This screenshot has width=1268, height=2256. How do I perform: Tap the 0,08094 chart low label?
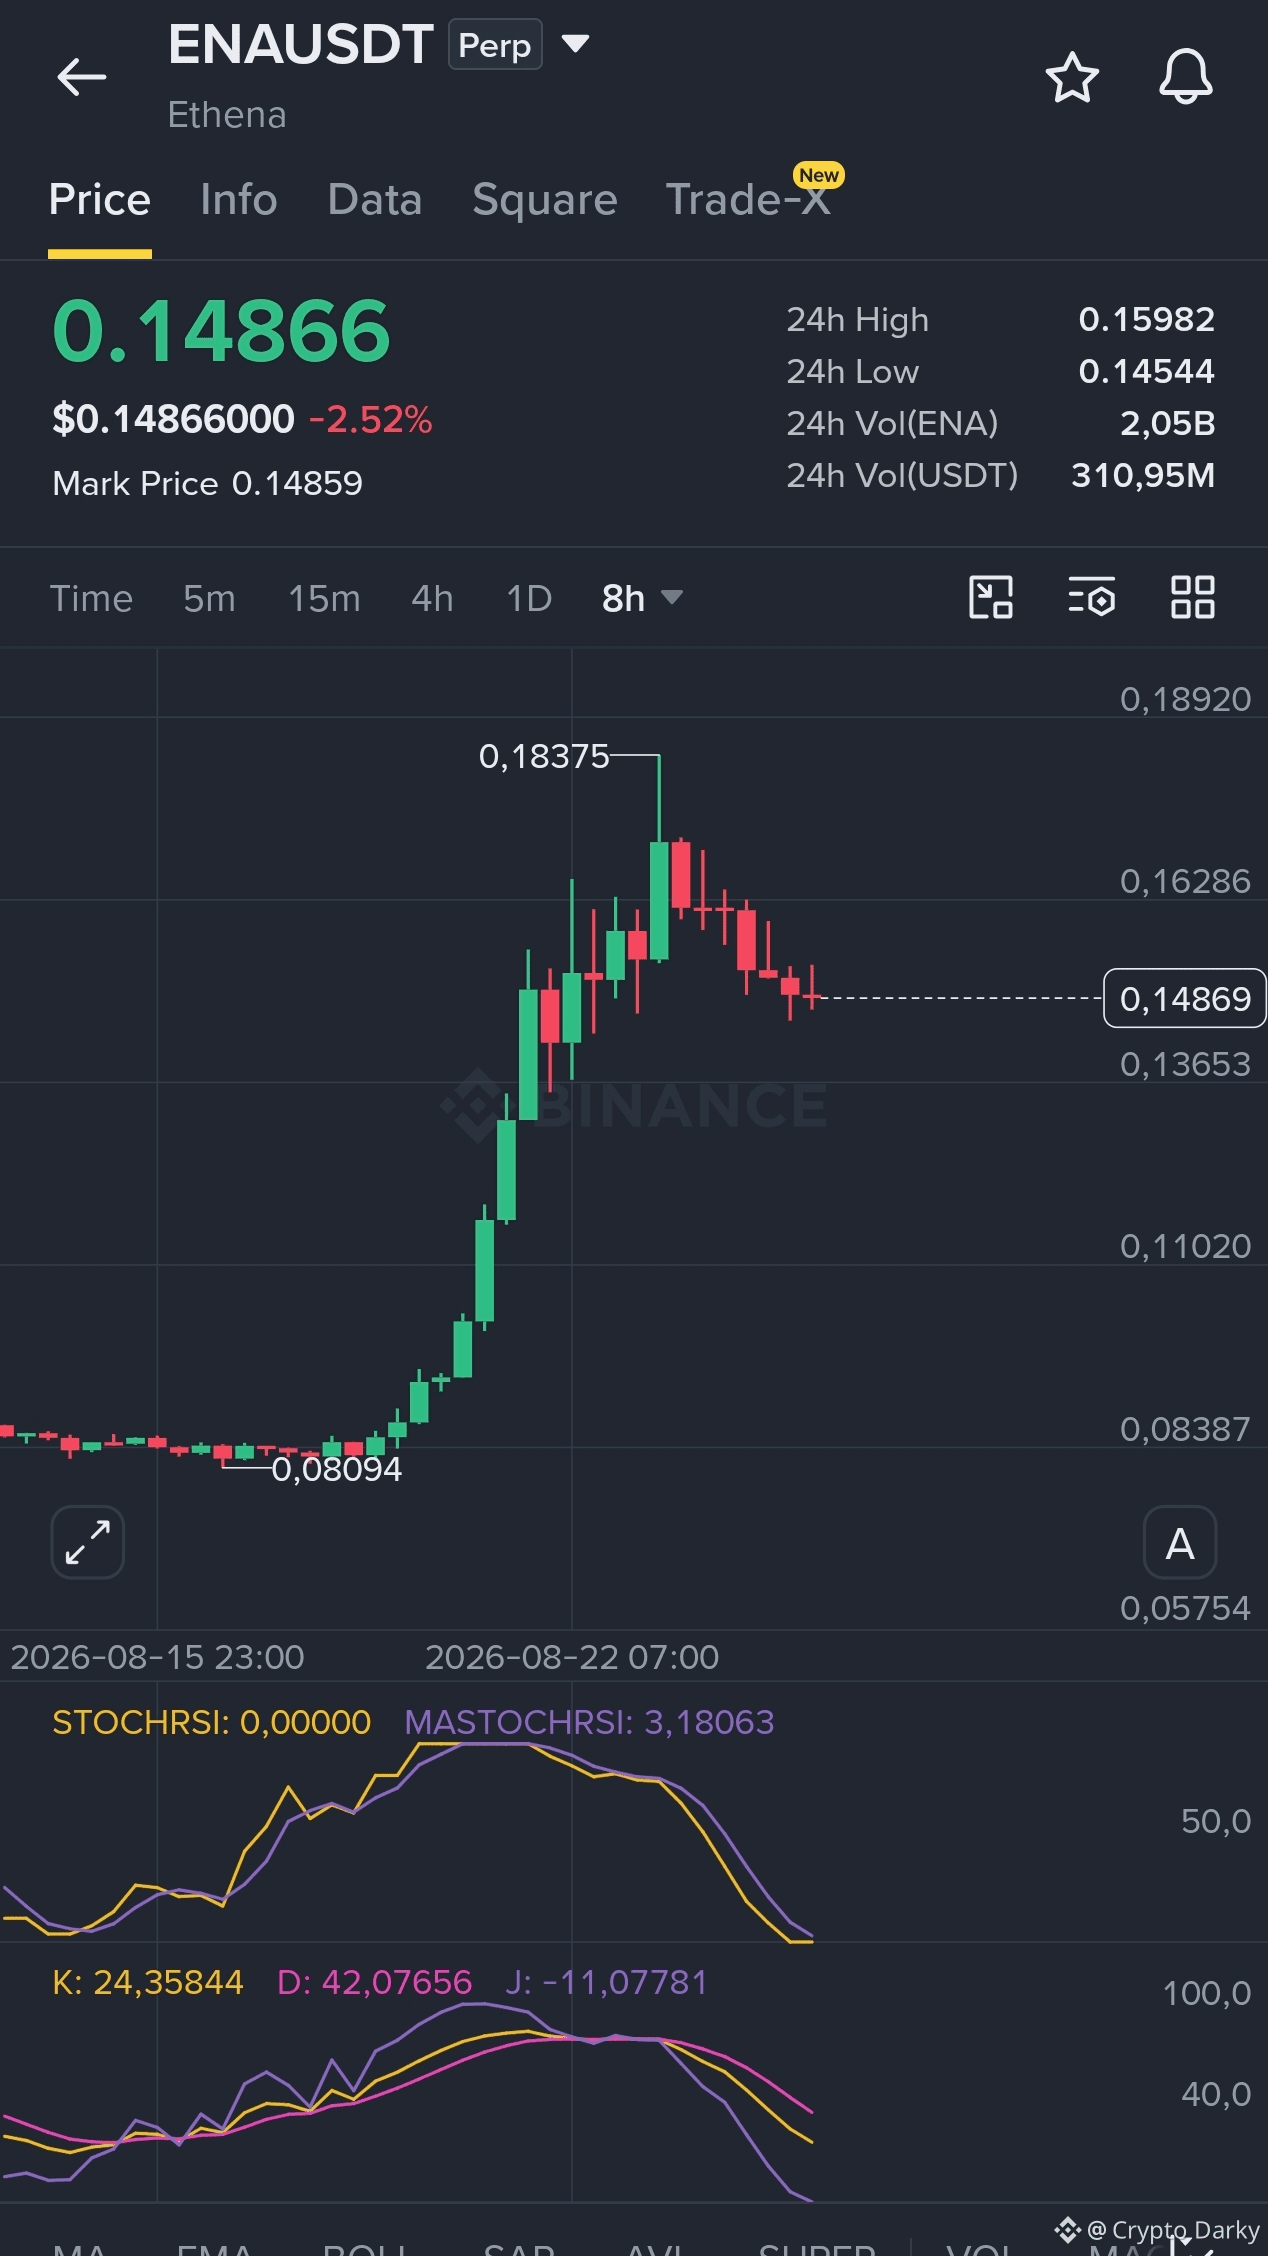(x=336, y=1469)
